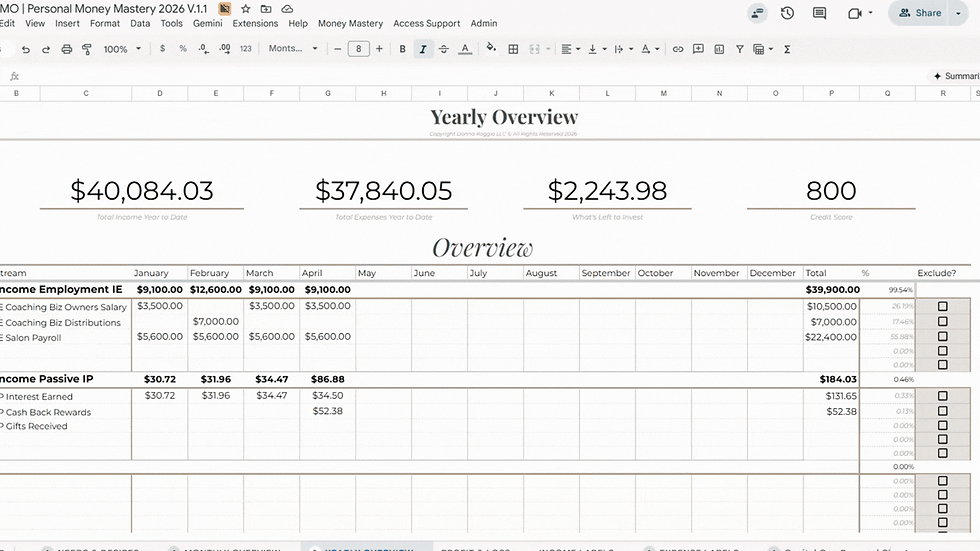This screenshot has height=551, width=980.
Task: Increase decimal places
Action: click(225, 49)
